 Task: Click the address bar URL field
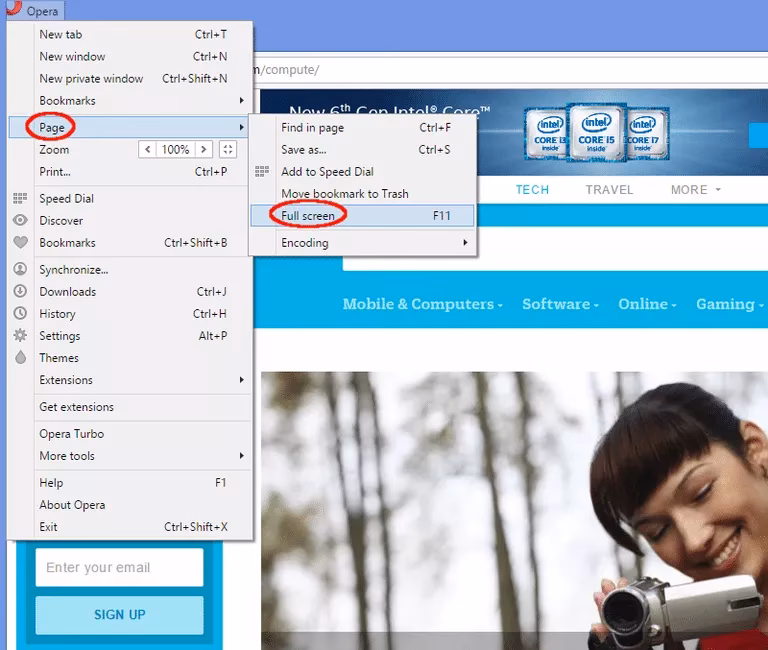tap(510, 70)
